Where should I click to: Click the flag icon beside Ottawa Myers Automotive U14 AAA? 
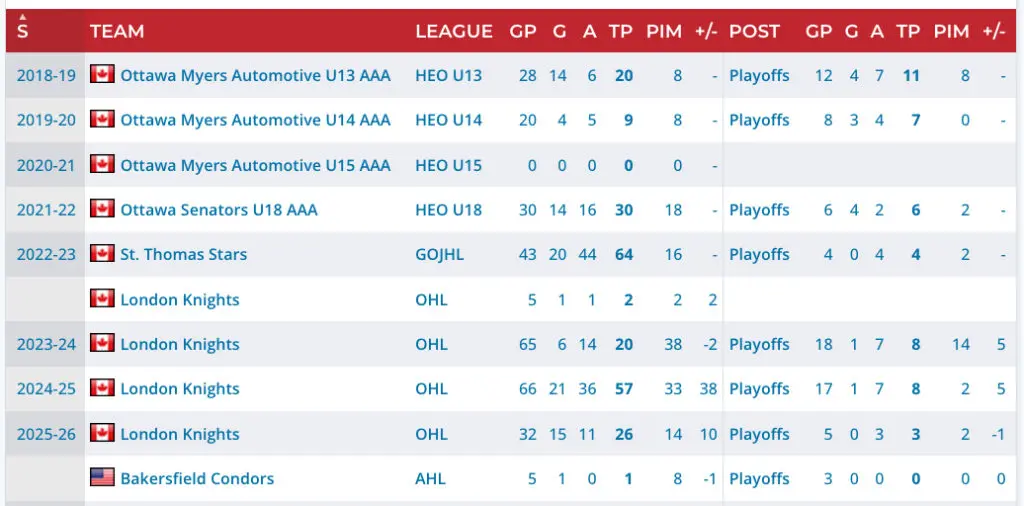click(103, 119)
